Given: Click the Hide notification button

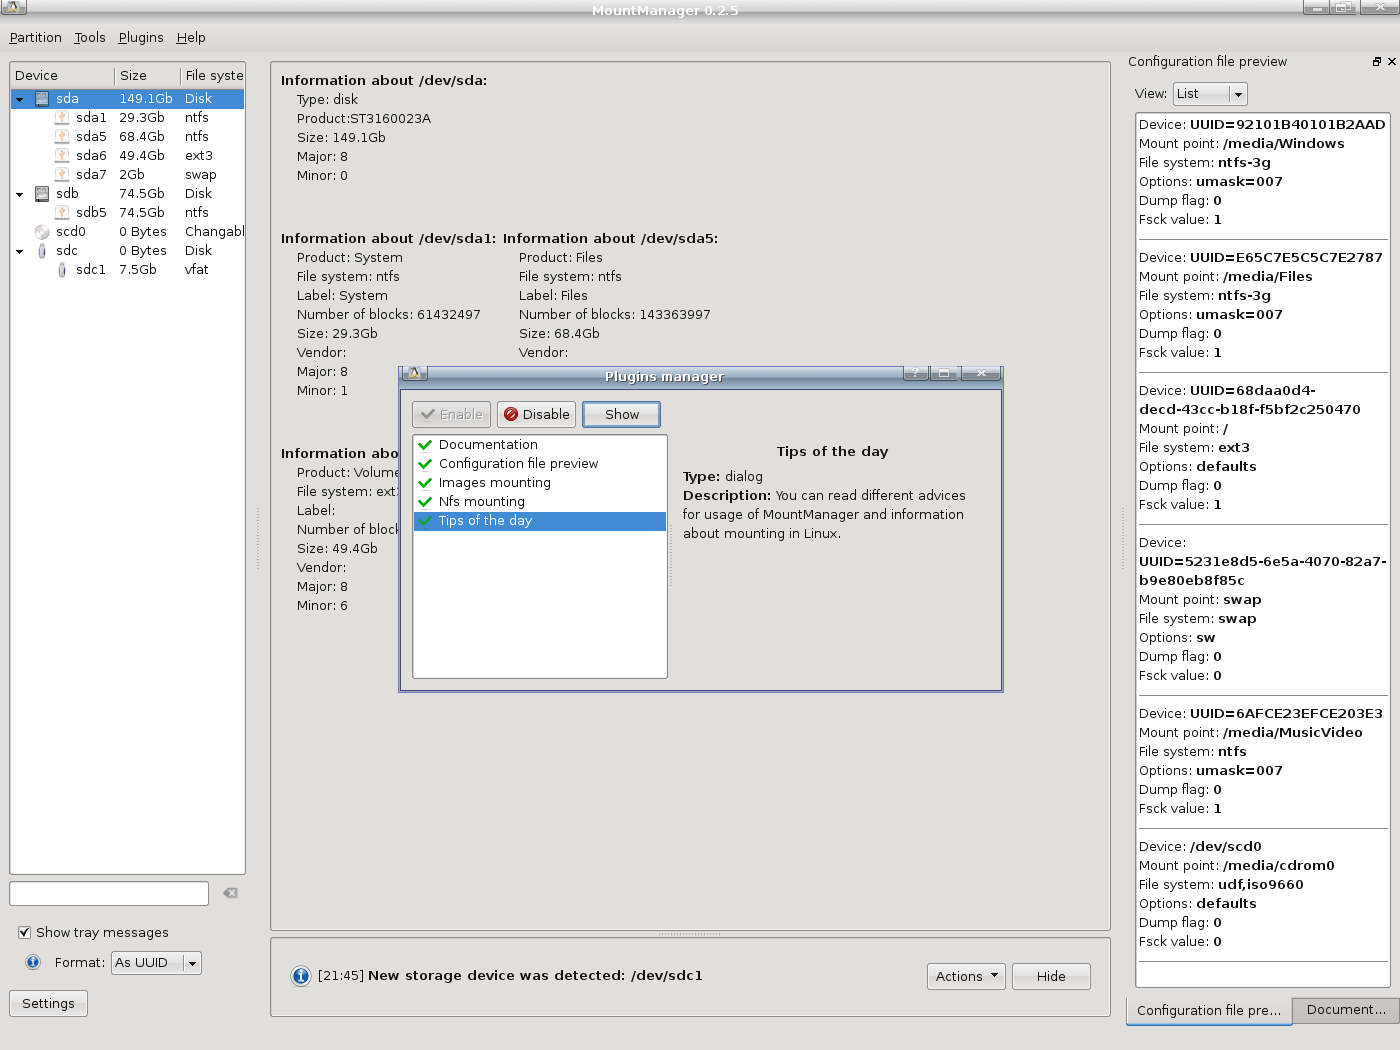Looking at the screenshot, I should [1050, 976].
